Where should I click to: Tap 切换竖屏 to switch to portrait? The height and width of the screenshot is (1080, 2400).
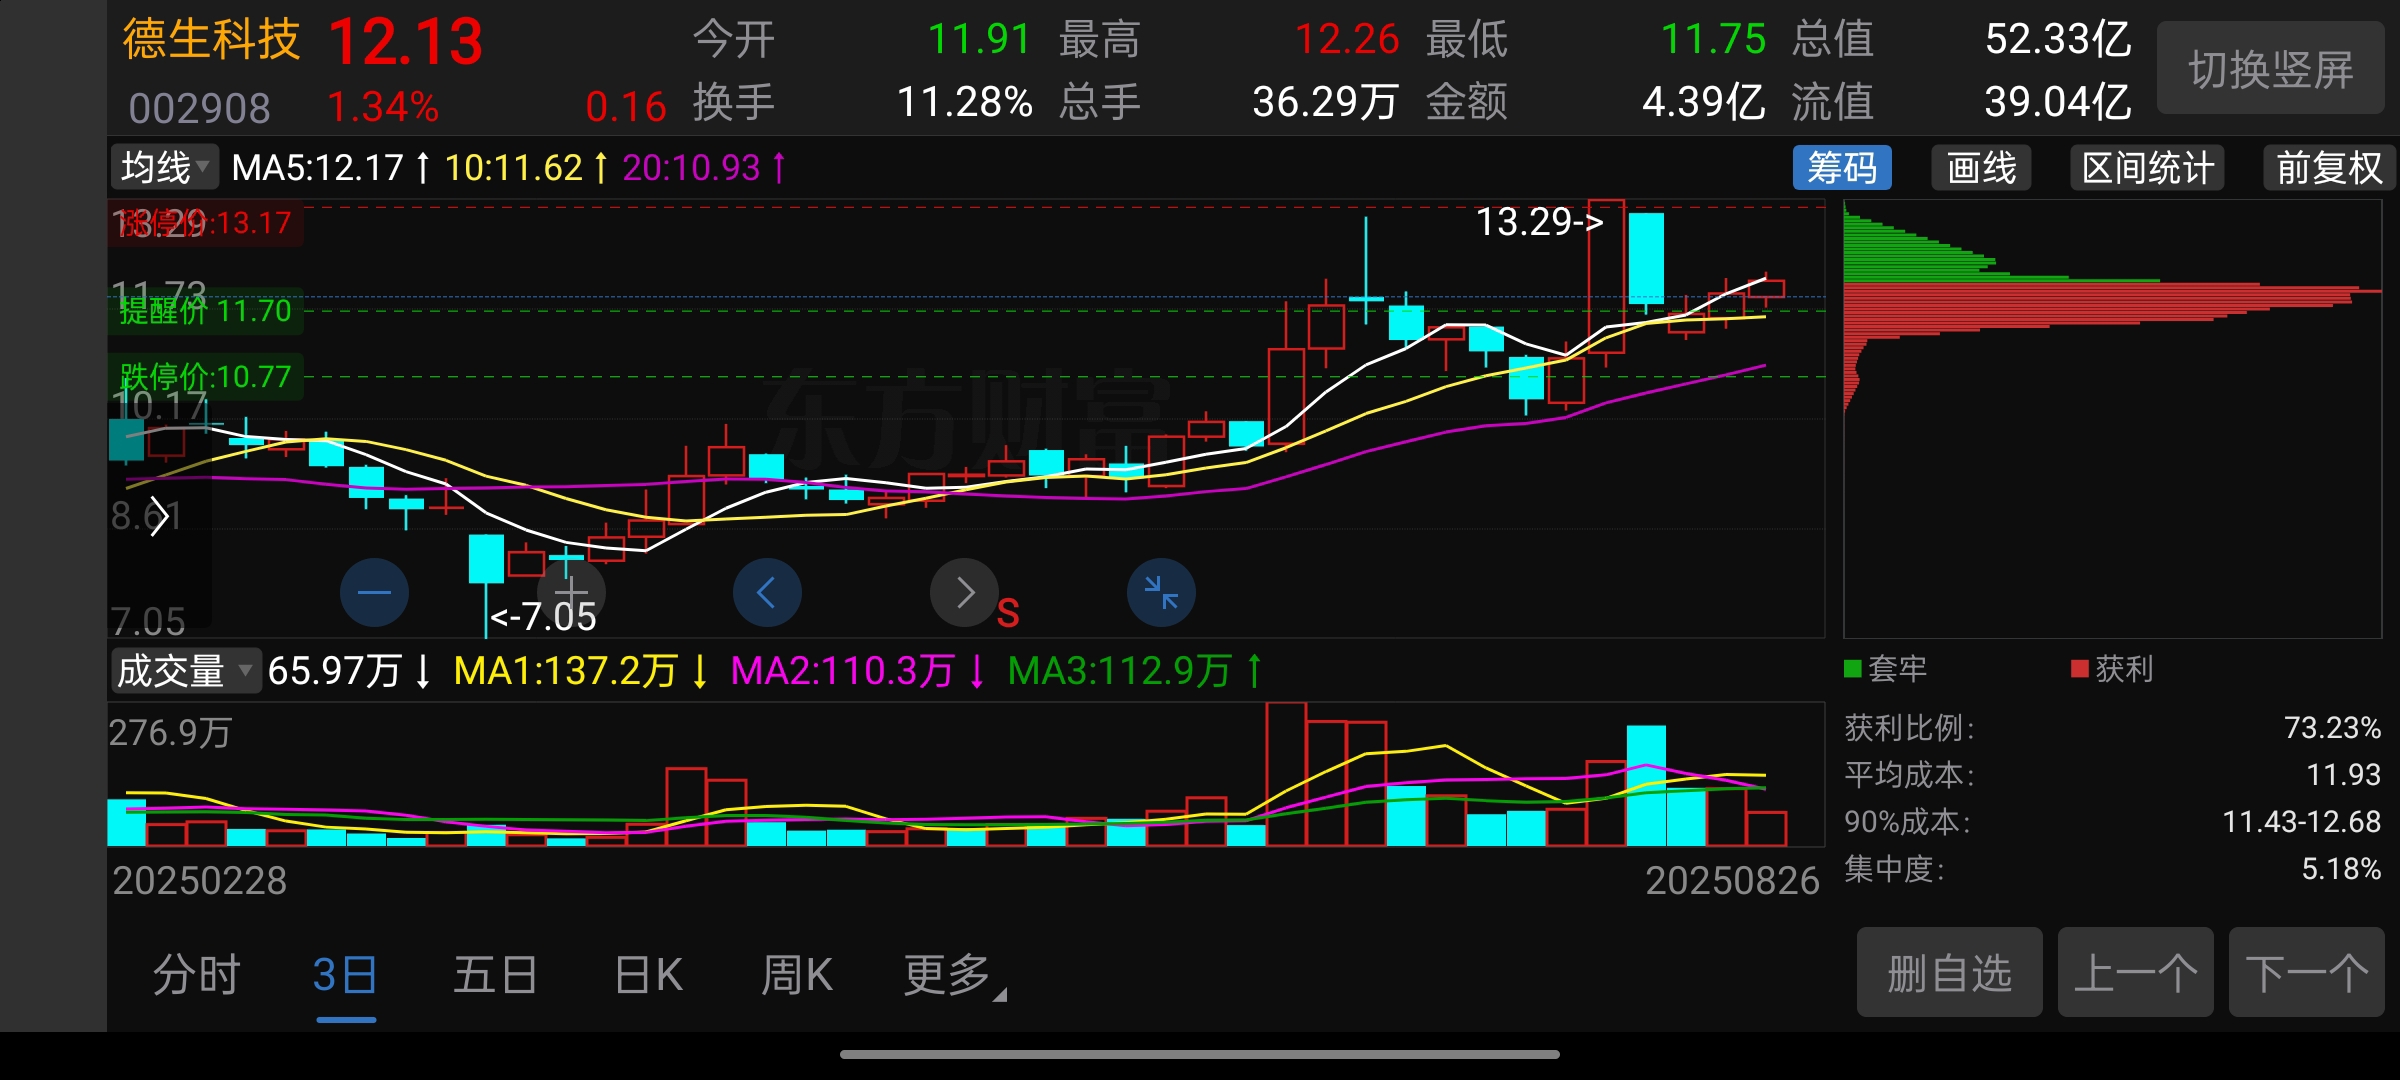point(2271,68)
